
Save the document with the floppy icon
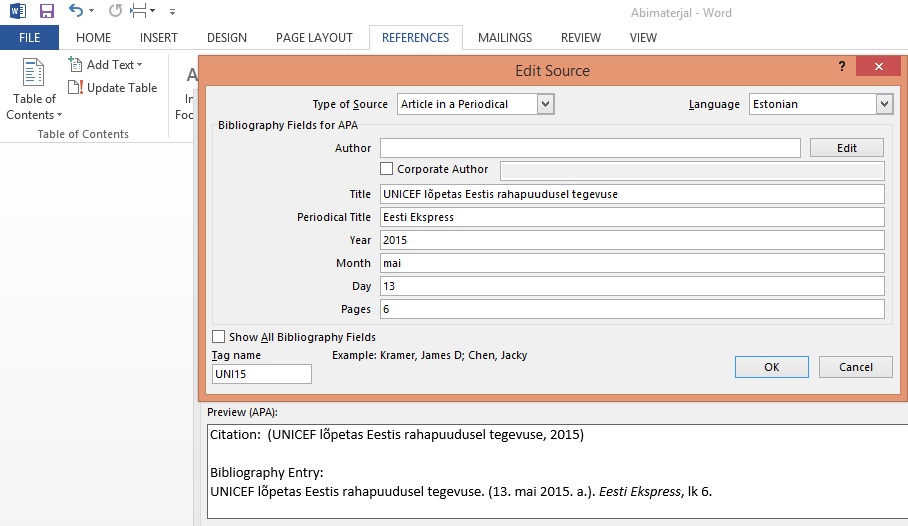(x=47, y=10)
